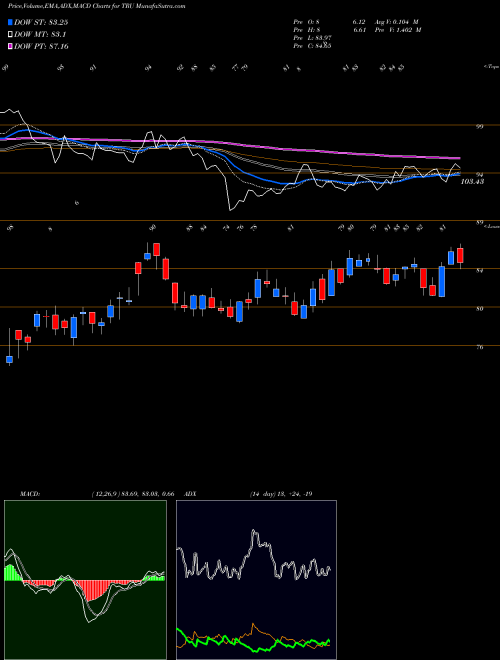Click the '103.43' price label on EMA chart
Screen dimensions: 500x660
472,181
